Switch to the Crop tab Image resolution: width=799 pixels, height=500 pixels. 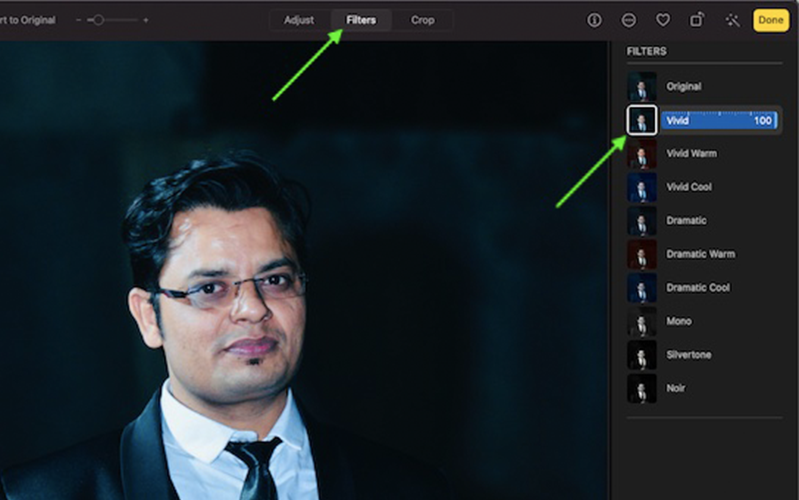[x=422, y=20]
